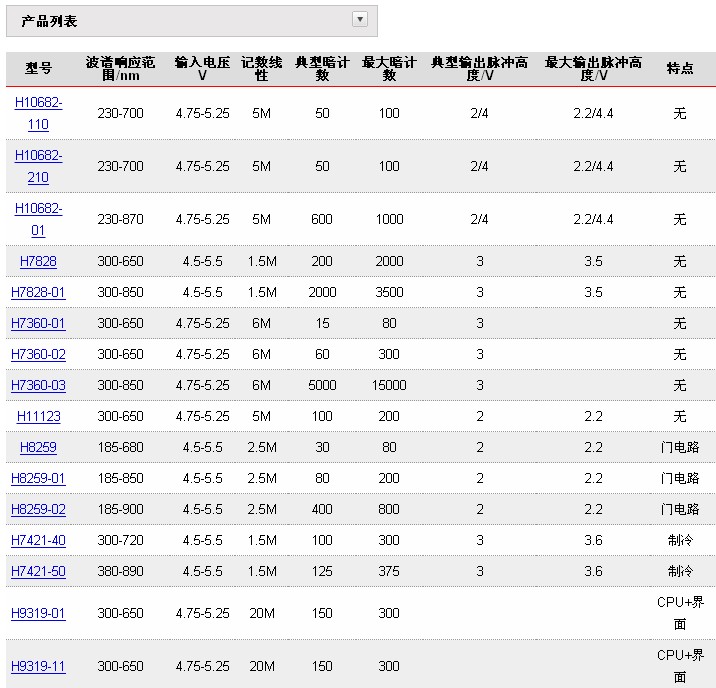716x688 pixels.
Task: Select 185-900 range in H8259-02 row
Action: click(121, 509)
